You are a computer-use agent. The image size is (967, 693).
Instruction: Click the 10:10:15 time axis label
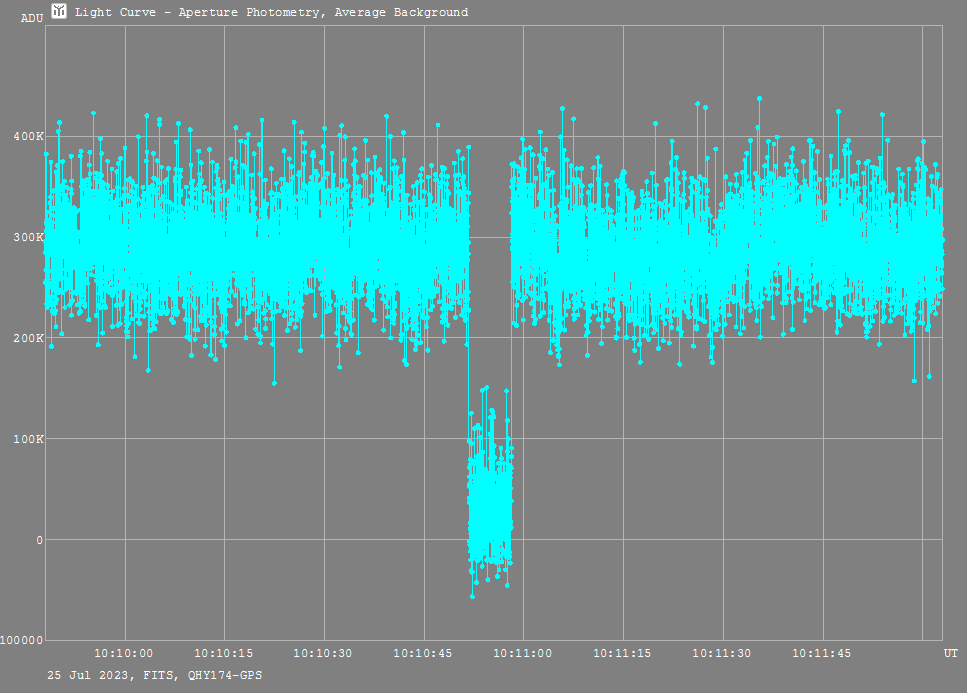pyautogui.click(x=223, y=654)
